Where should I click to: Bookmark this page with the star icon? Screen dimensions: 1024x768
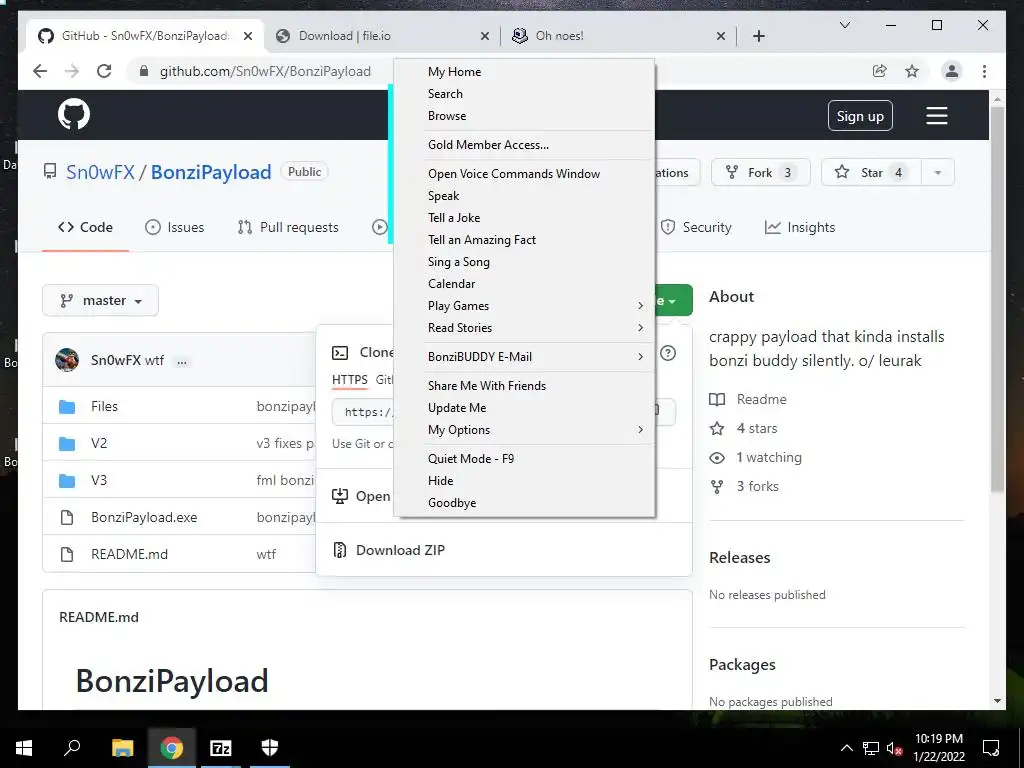912,71
